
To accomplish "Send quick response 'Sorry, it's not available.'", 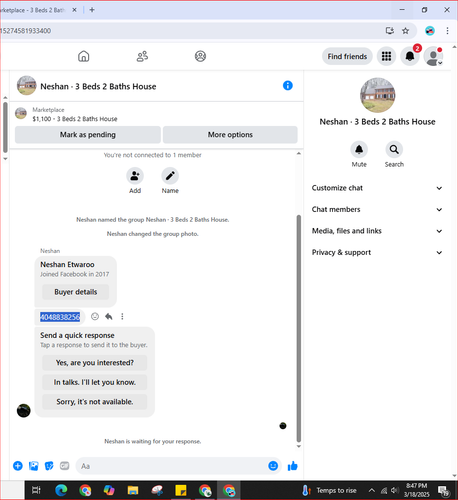I will [95, 402].
